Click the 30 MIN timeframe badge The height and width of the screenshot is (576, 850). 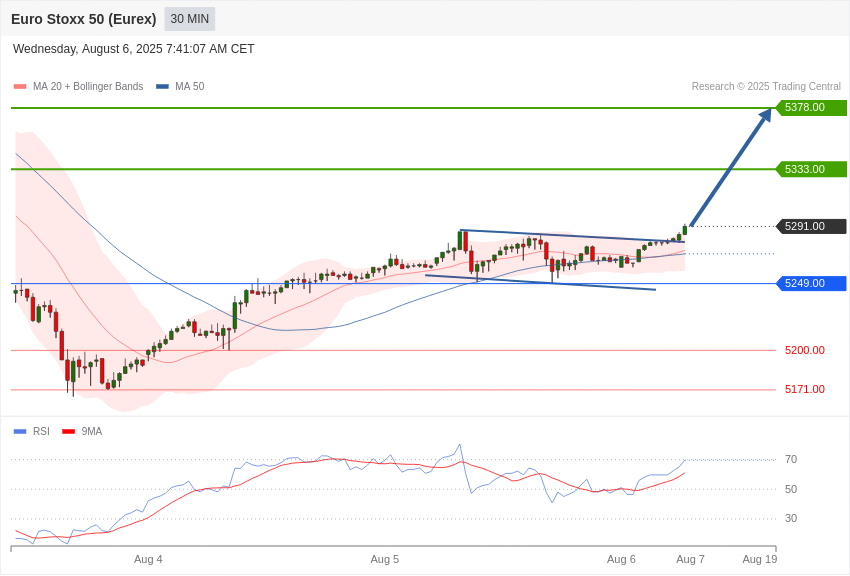[x=189, y=19]
